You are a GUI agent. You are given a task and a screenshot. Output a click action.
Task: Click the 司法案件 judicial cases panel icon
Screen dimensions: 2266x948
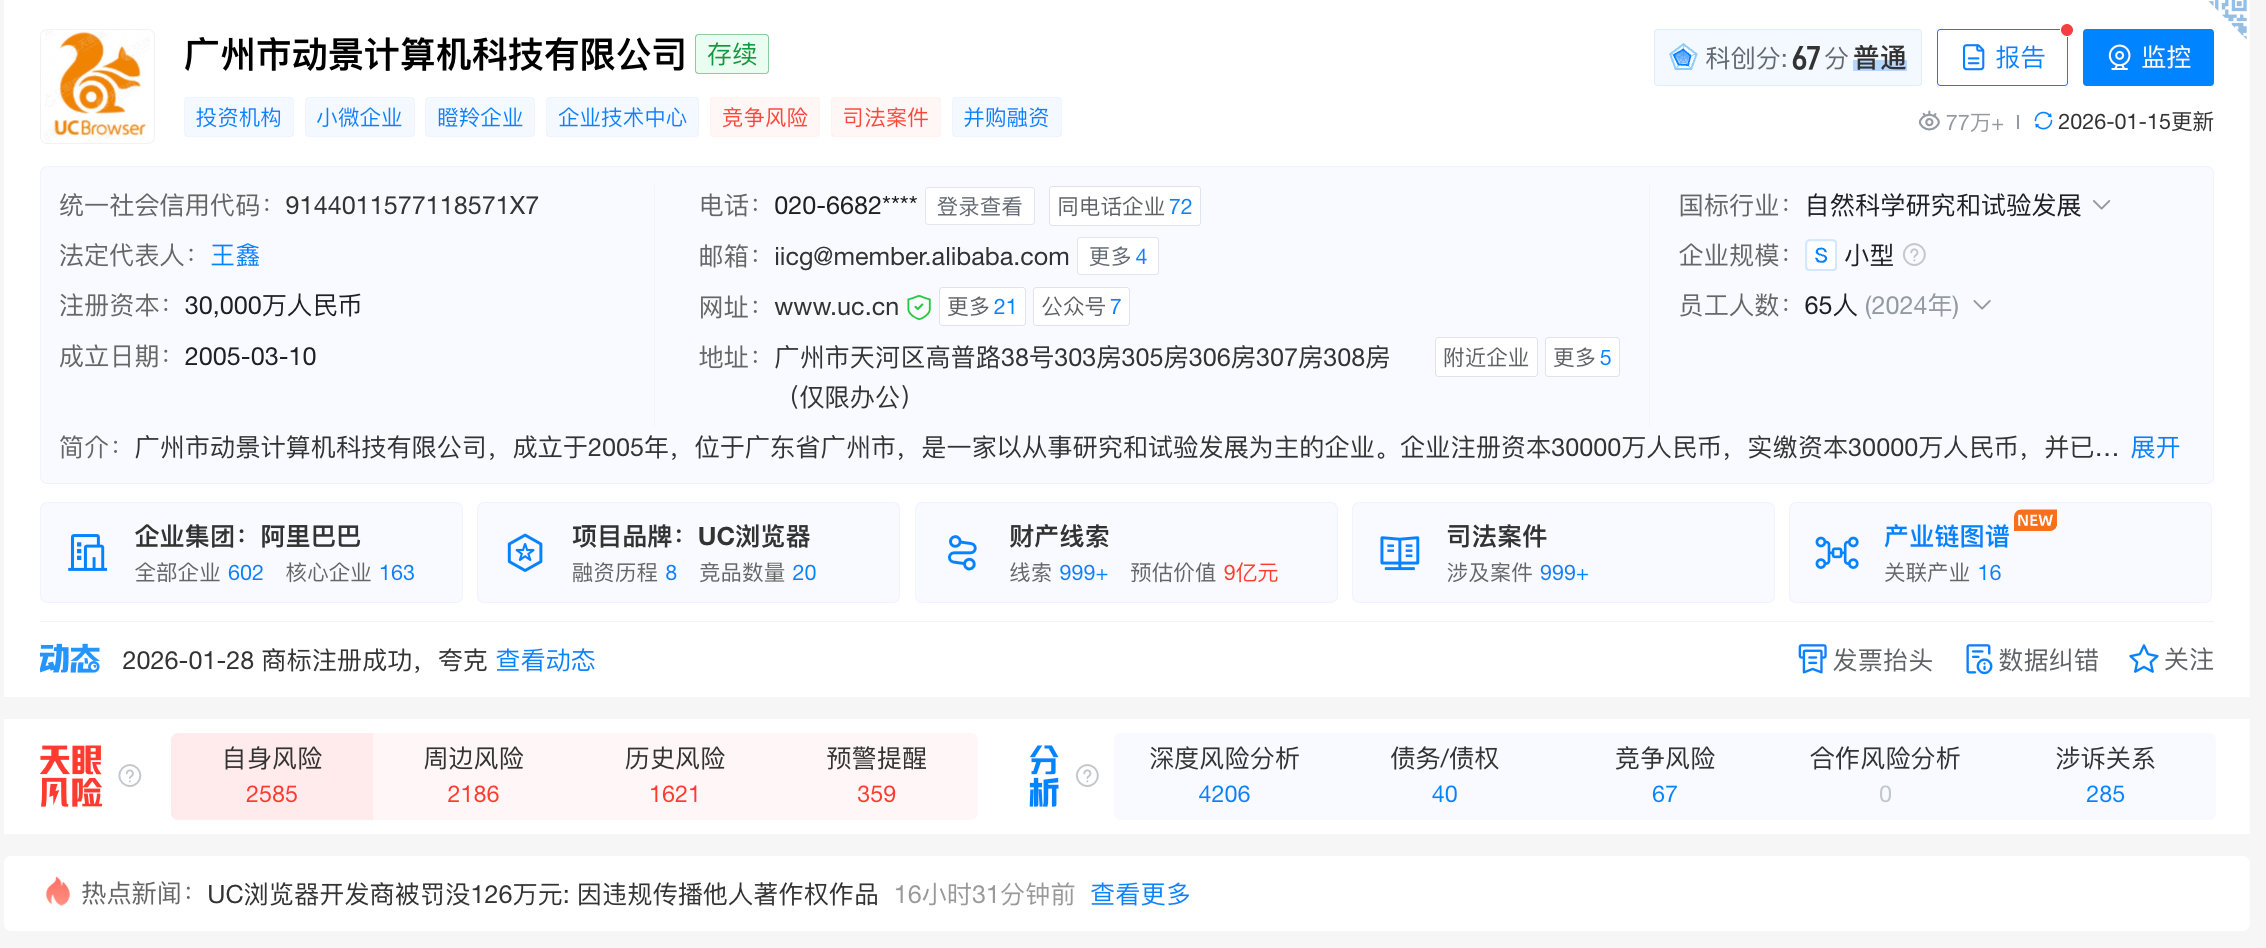coord(1398,551)
